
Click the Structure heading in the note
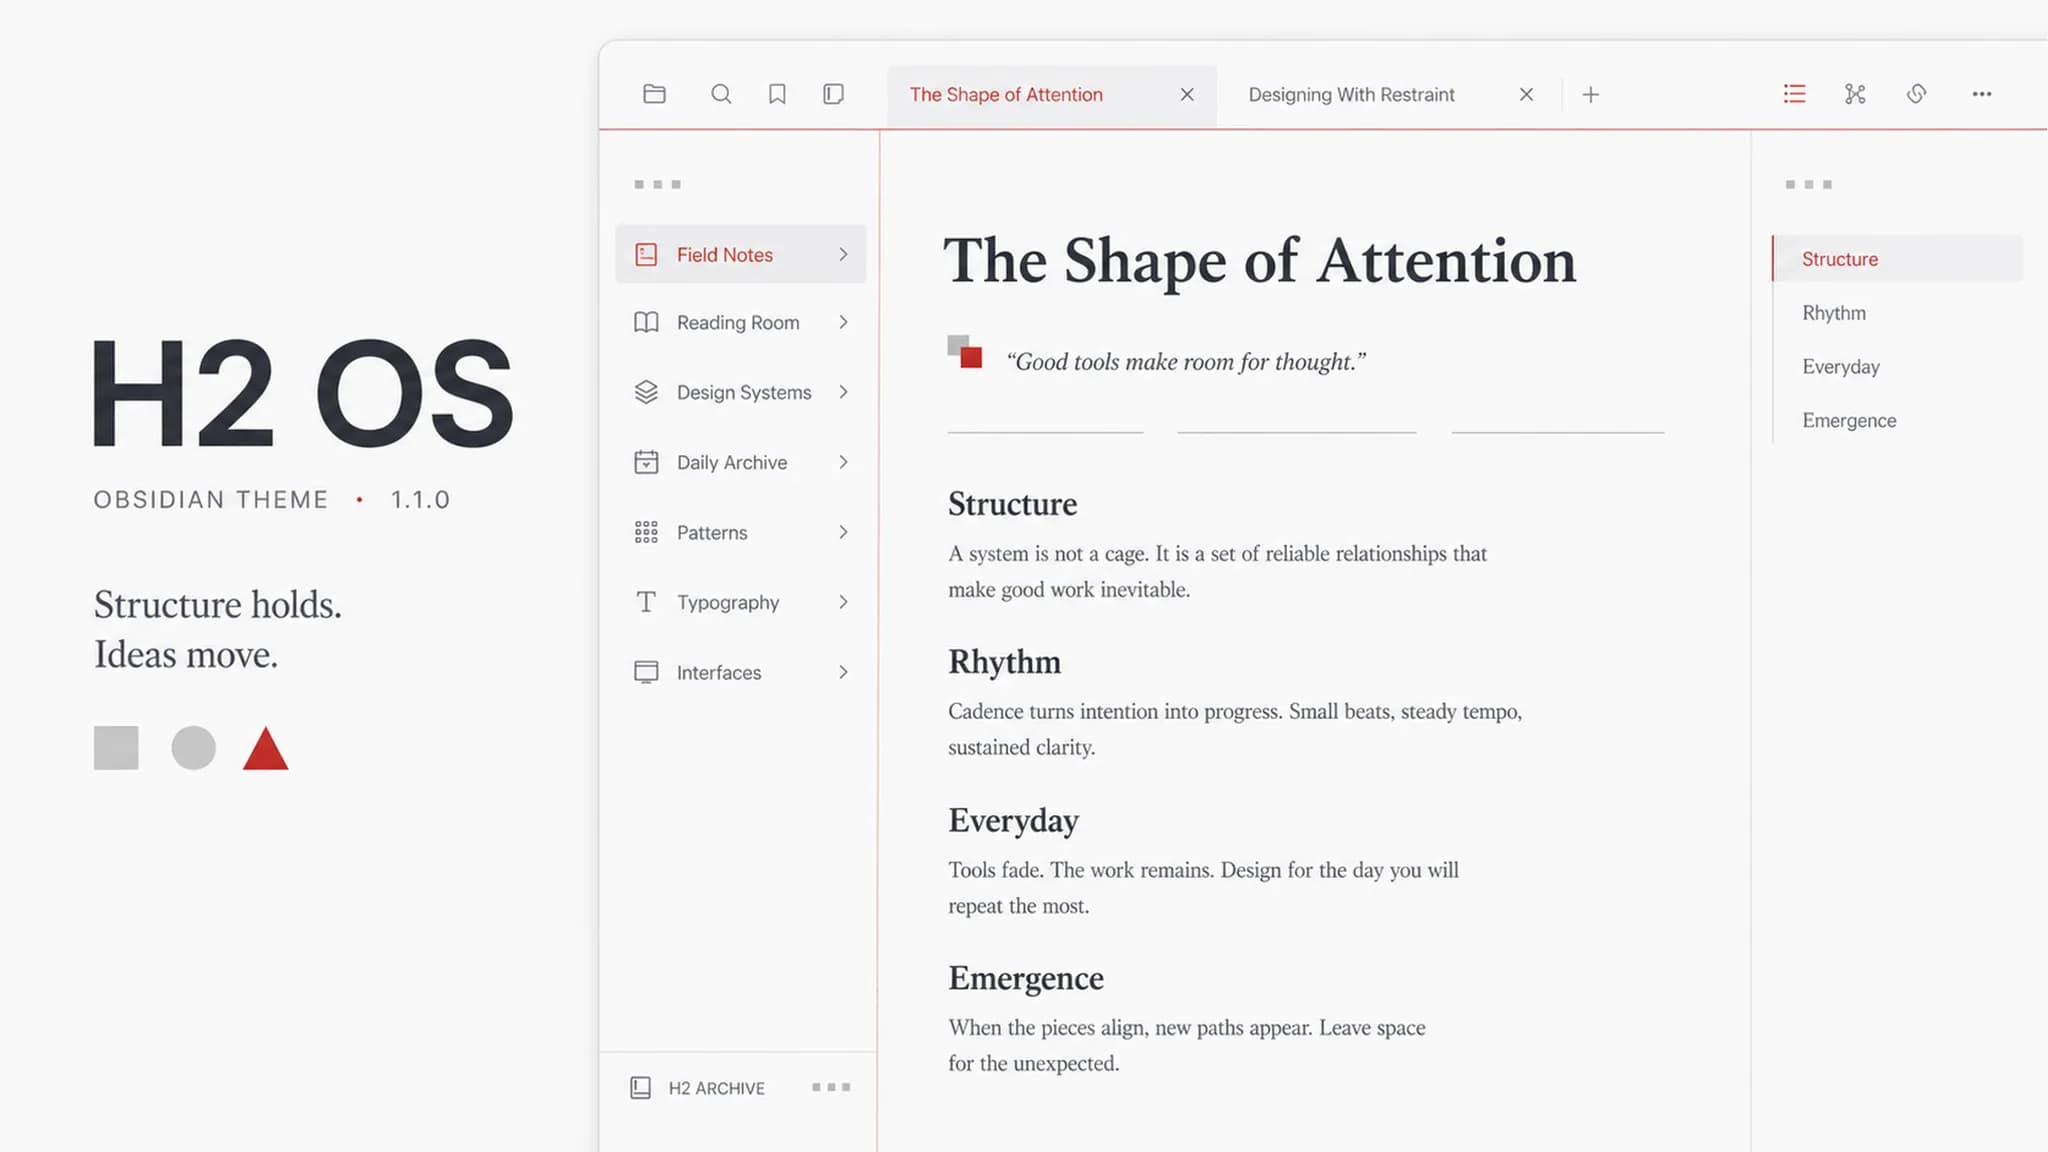pos(1013,504)
